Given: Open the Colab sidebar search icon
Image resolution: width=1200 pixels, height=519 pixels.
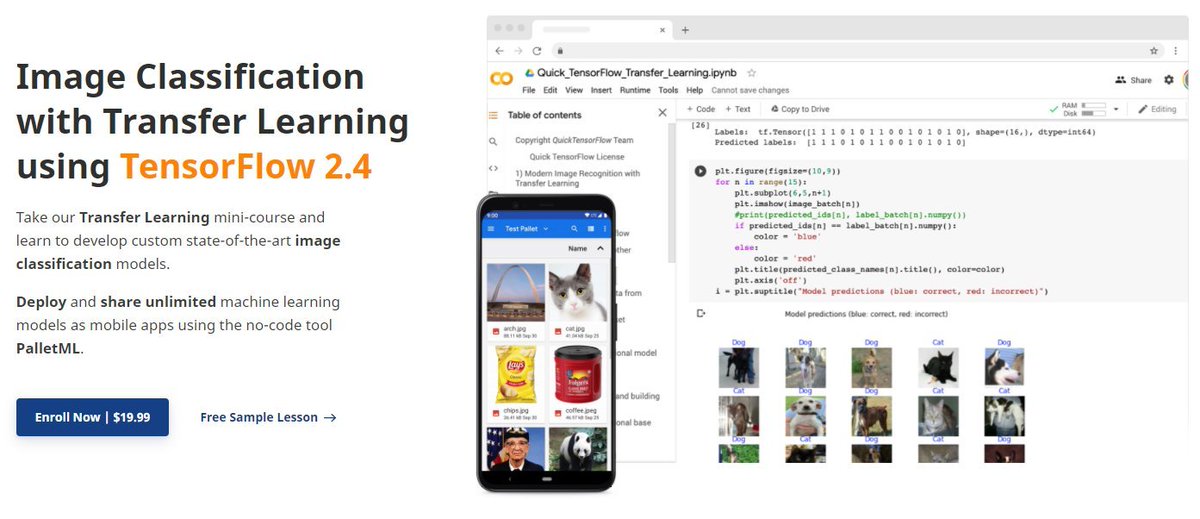Looking at the screenshot, I should tap(493, 142).
